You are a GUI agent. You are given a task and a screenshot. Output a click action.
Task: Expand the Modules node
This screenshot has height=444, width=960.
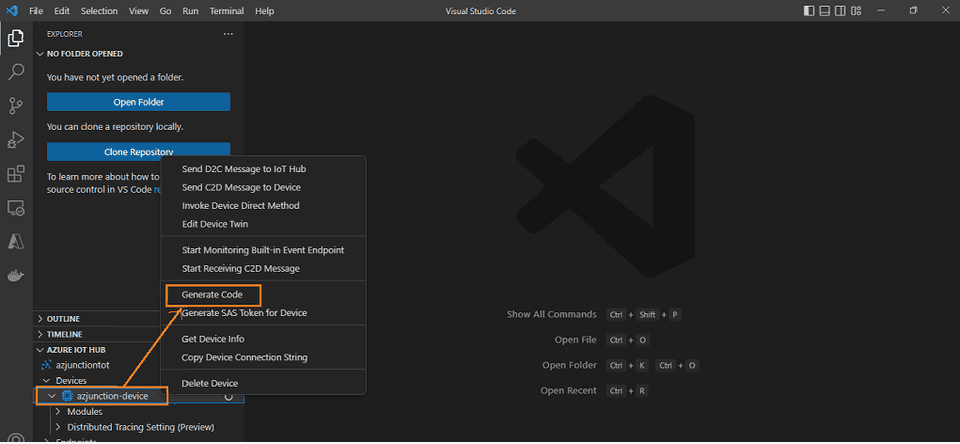59,412
